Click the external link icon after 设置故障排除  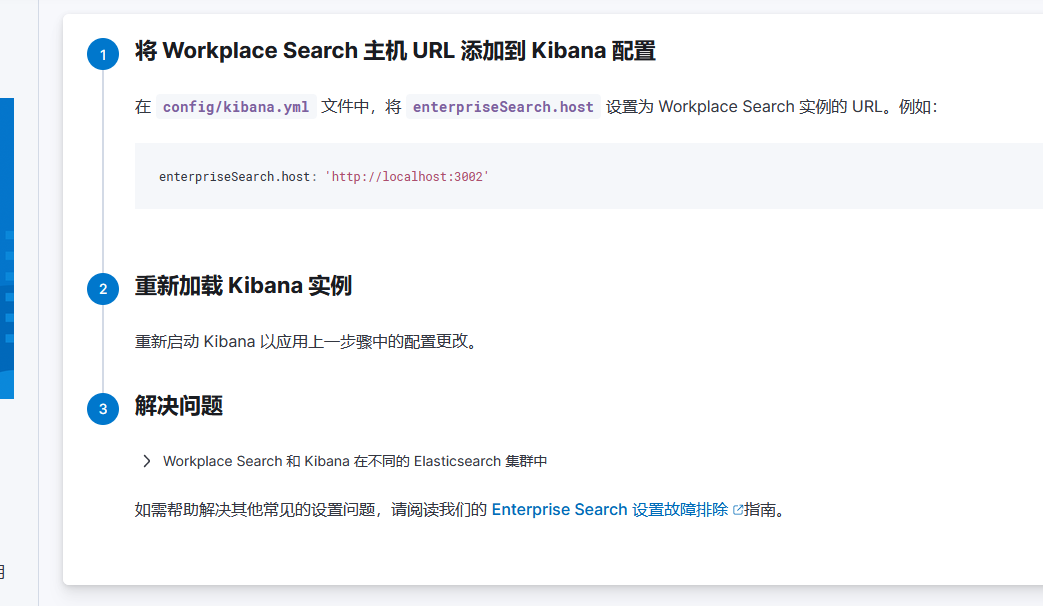(738, 510)
